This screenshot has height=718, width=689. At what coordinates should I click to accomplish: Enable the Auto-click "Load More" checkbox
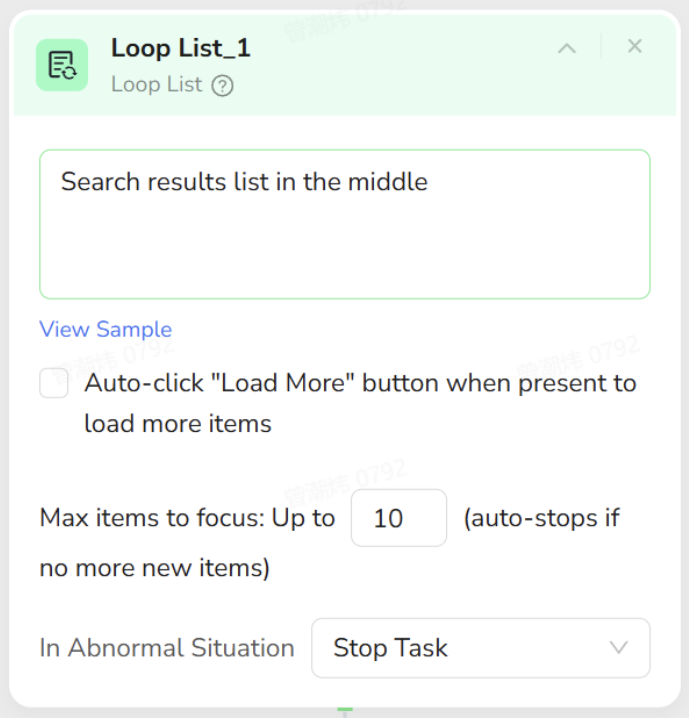[54, 383]
